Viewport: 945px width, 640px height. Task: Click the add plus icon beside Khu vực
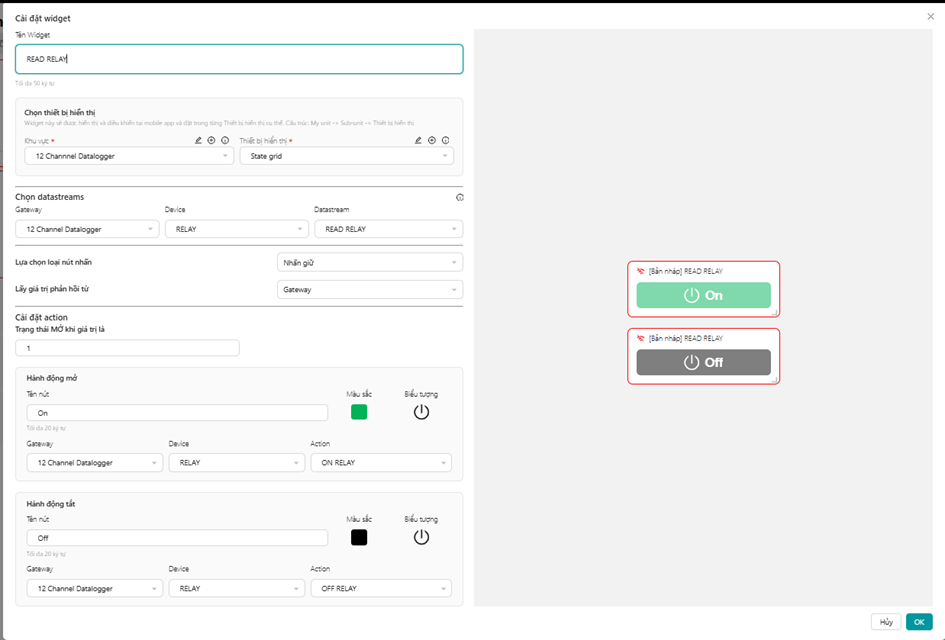pos(212,140)
